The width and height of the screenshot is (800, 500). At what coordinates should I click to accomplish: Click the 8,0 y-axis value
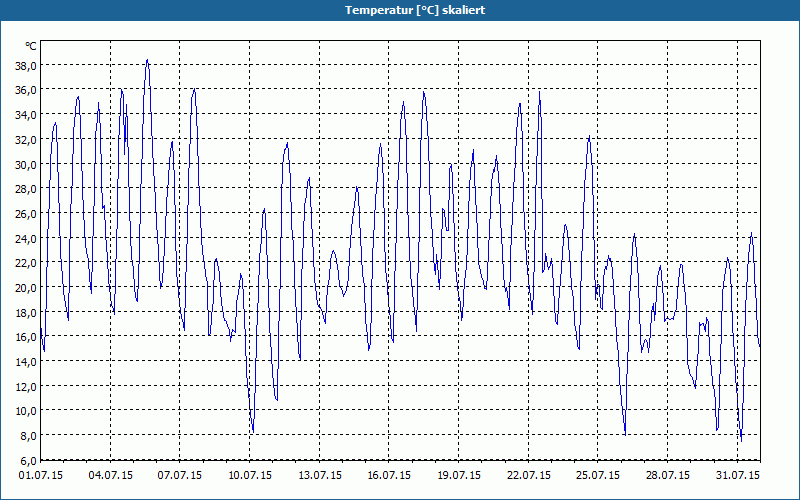point(28,436)
